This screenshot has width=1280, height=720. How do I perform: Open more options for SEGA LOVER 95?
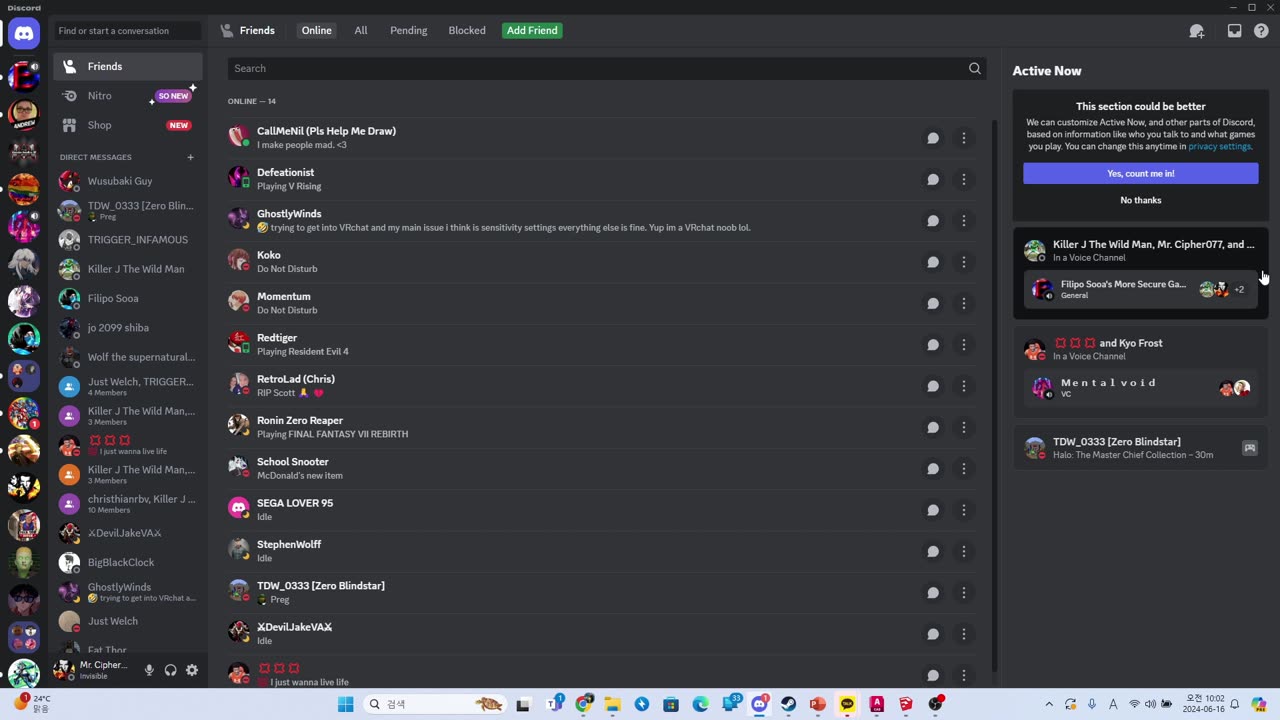point(963,510)
